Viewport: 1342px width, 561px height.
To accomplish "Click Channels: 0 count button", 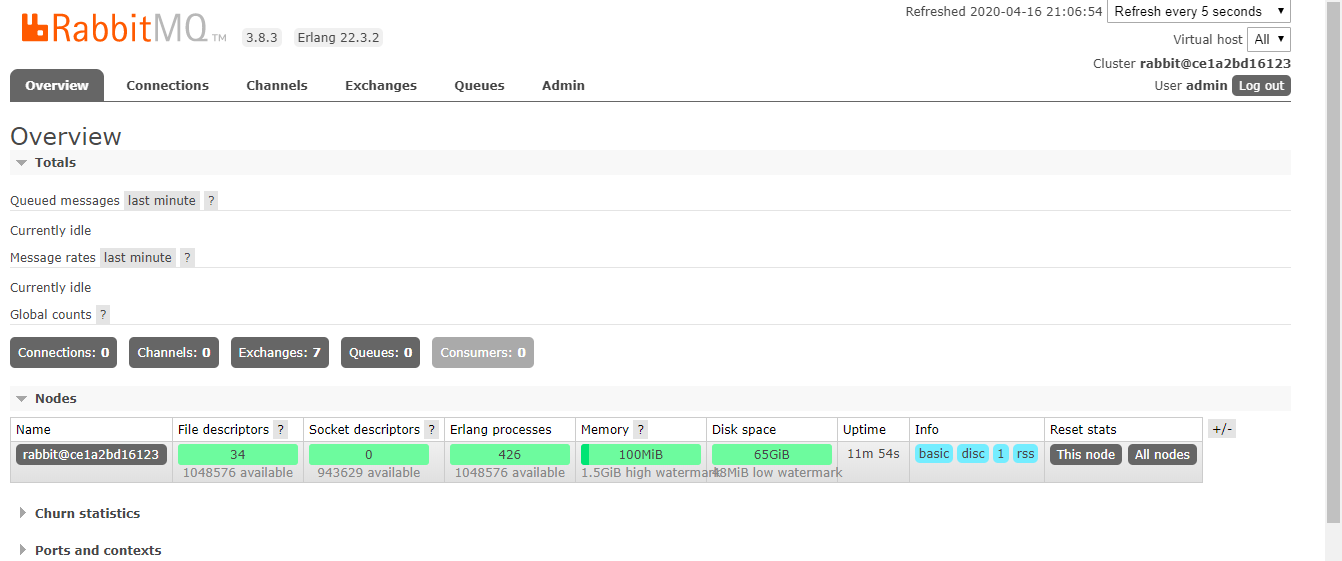I will 174,352.
